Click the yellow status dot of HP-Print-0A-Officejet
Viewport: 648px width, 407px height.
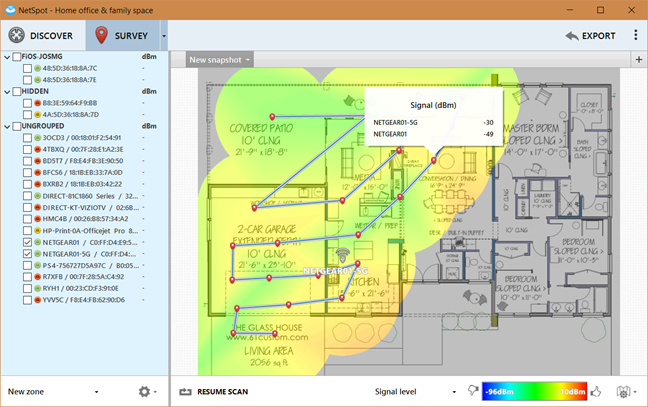[x=38, y=231]
